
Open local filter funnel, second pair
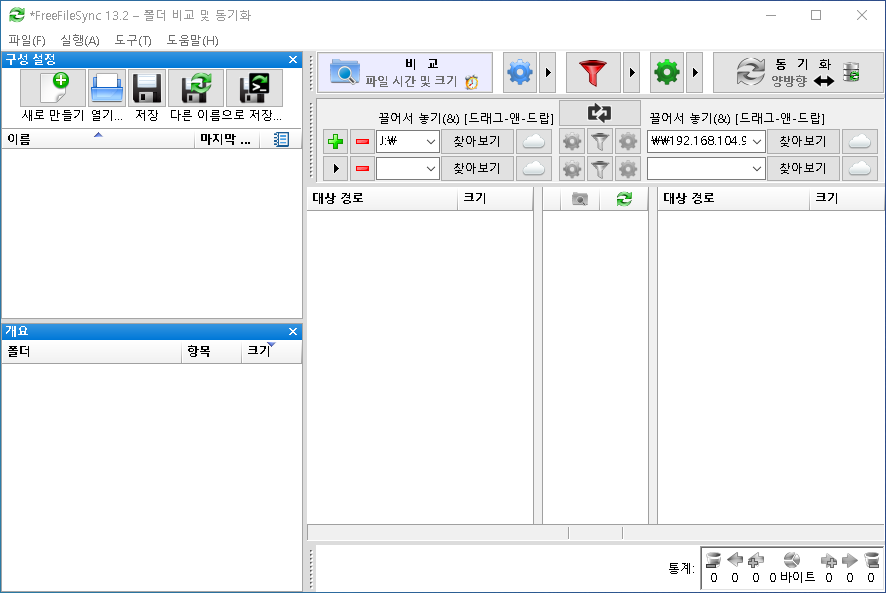coord(600,168)
